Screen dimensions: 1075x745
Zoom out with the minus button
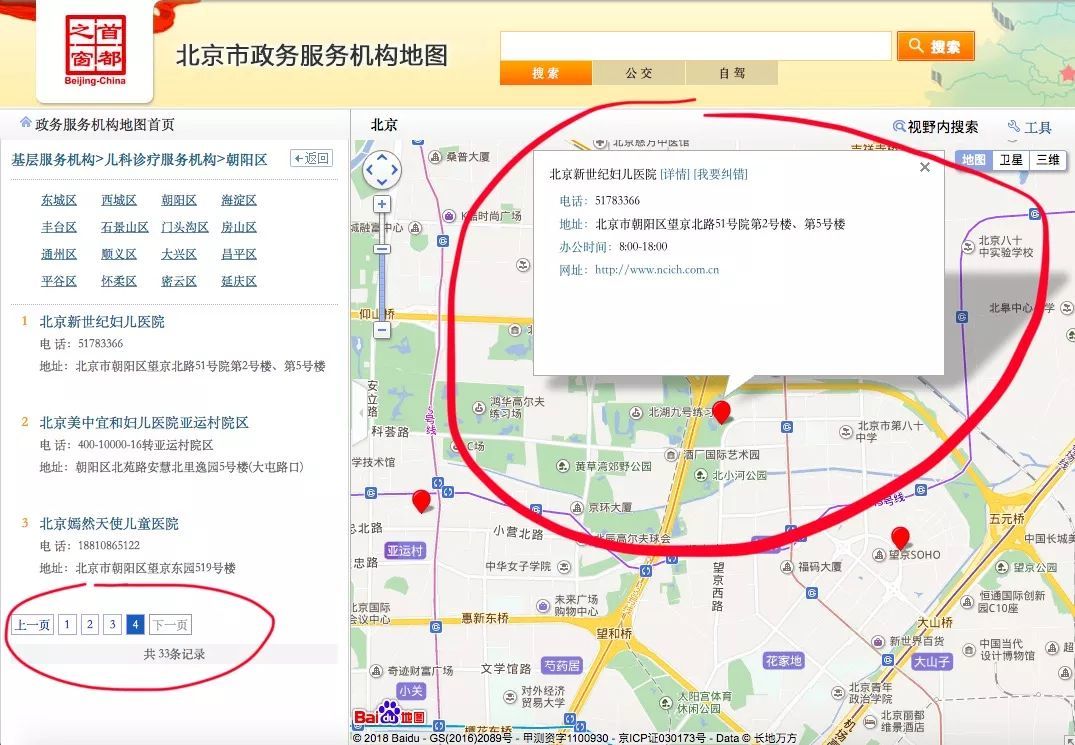(x=382, y=330)
